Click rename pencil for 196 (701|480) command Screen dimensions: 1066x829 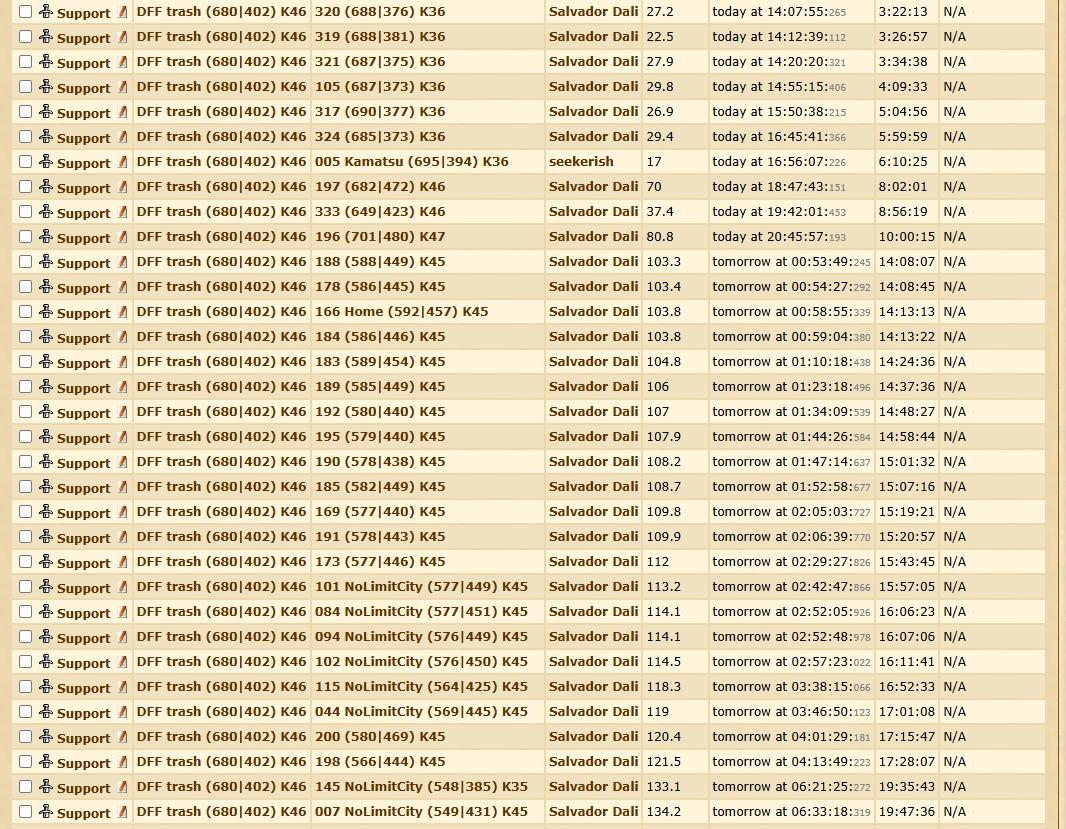tap(123, 237)
